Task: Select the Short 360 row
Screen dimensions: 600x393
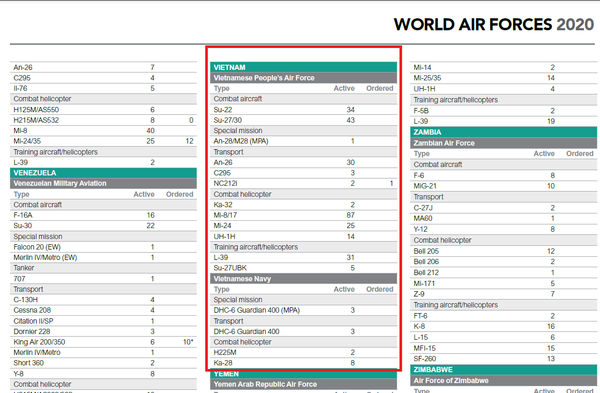Action: click(103, 363)
